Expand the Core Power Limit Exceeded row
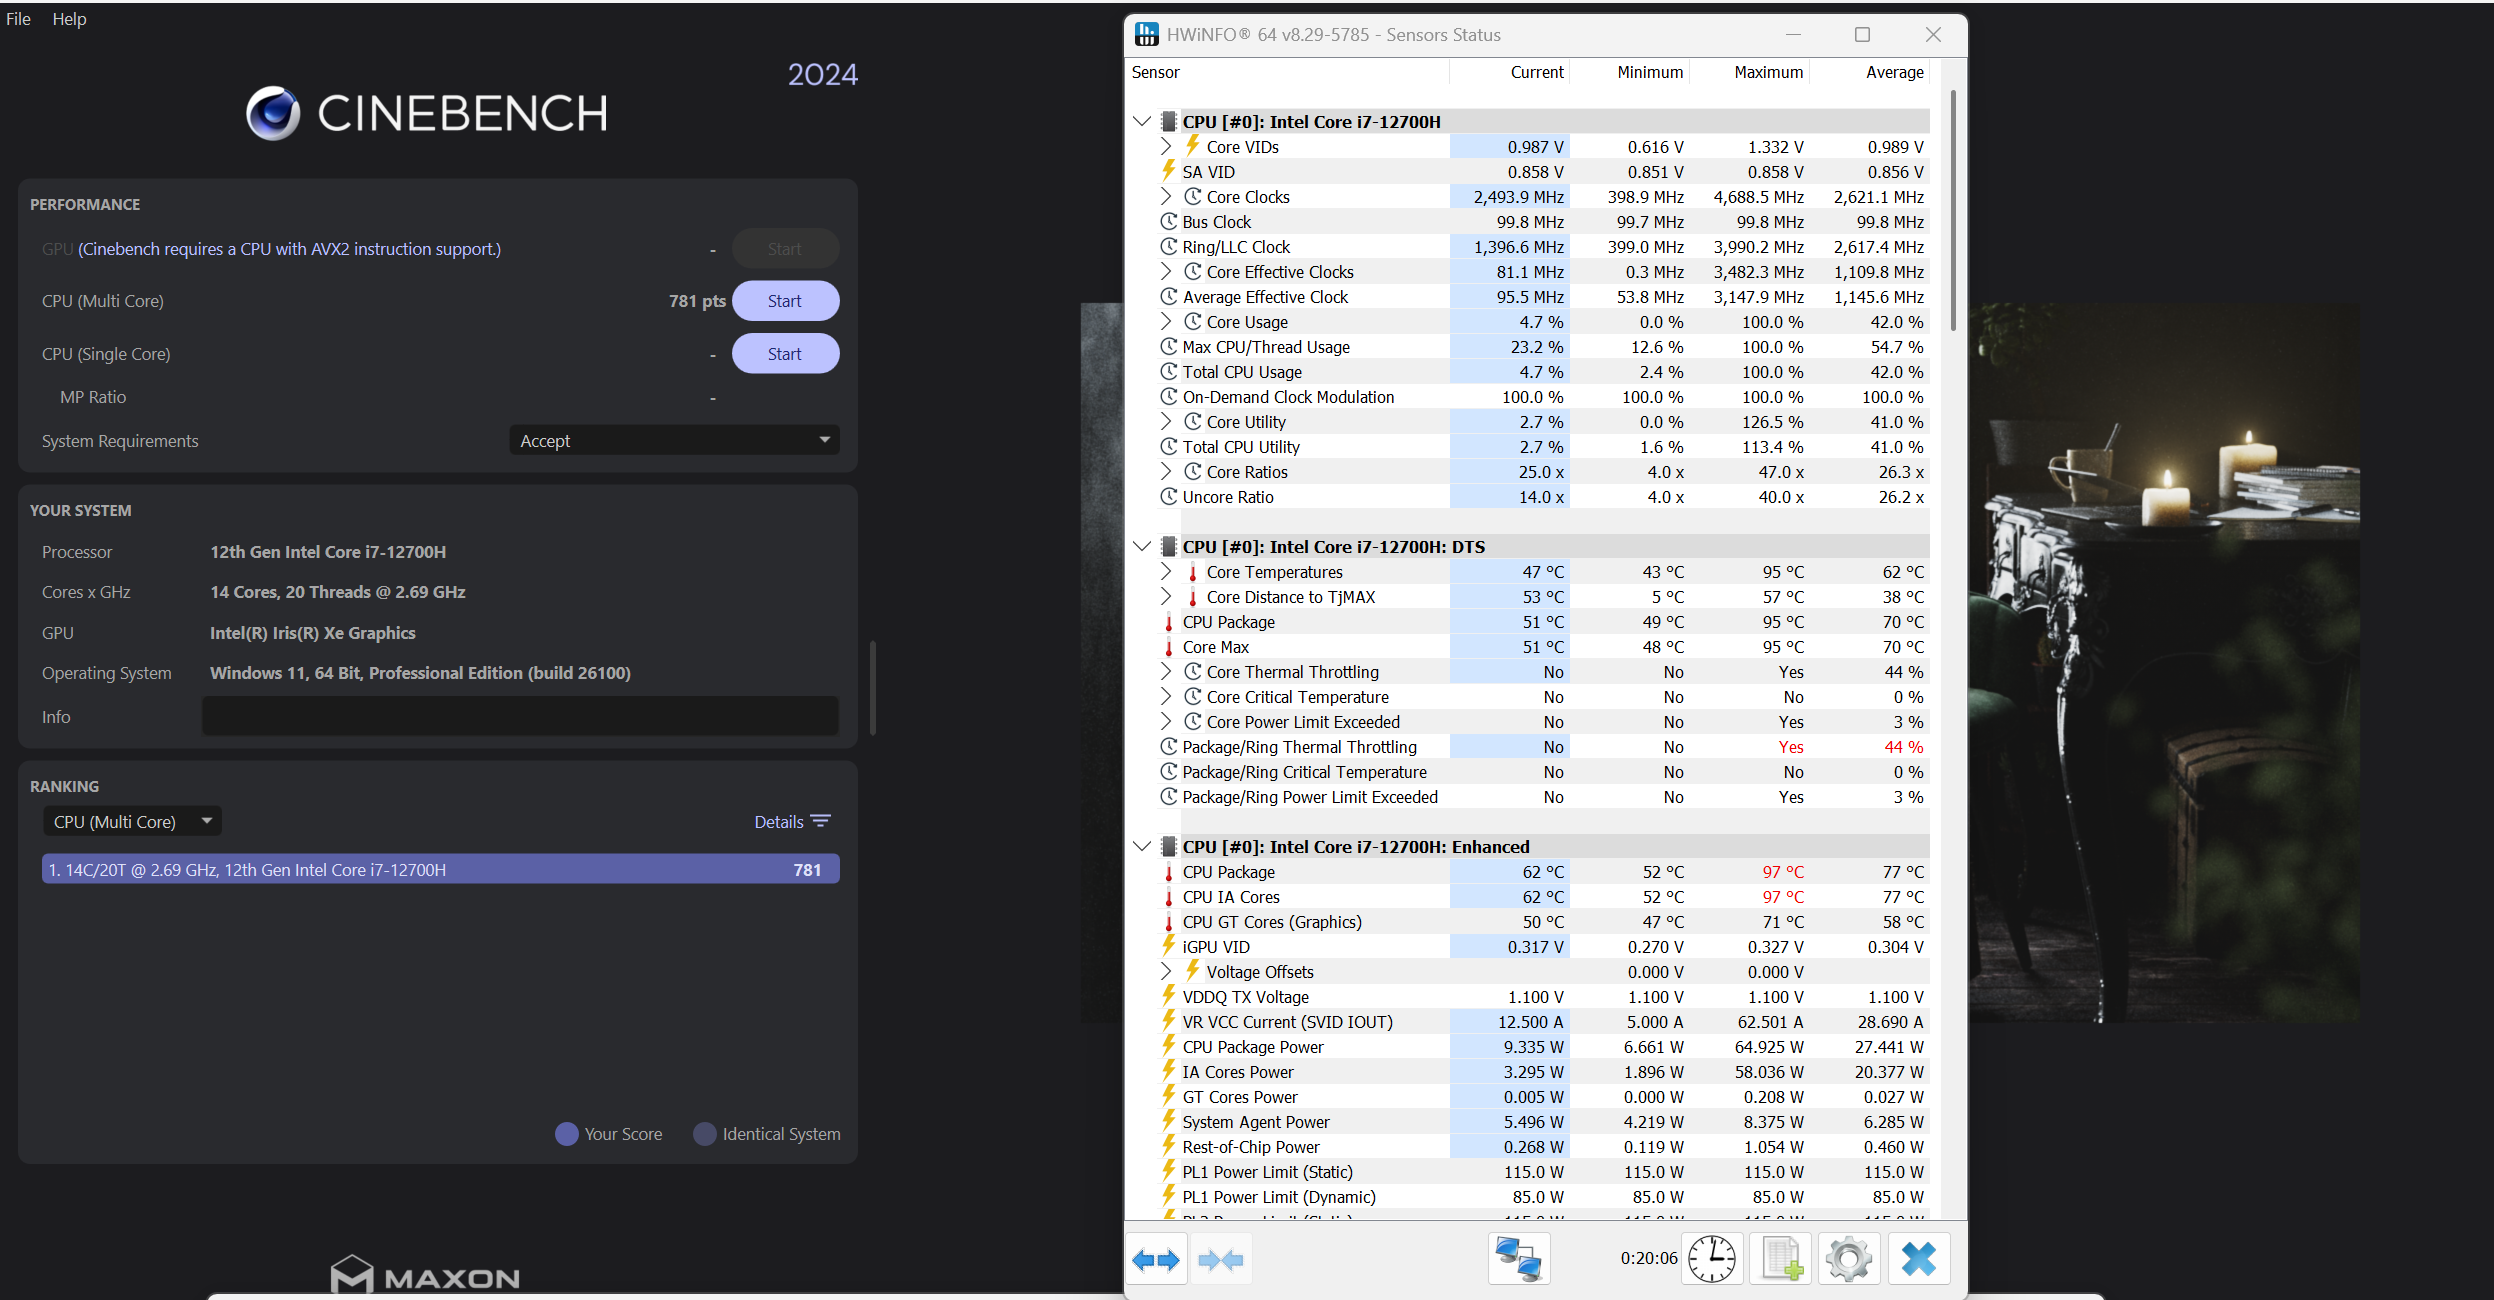The image size is (2494, 1300). [1166, 721]
